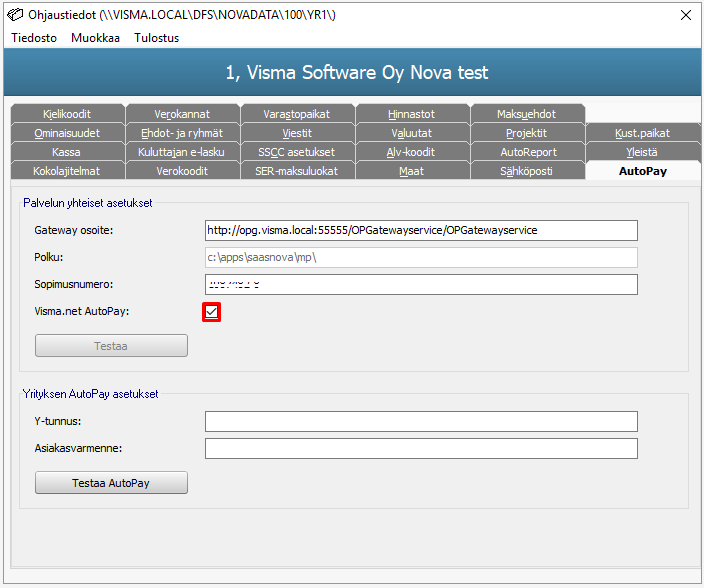Switch to the Sähköposti tab

(x=527, y=171)
